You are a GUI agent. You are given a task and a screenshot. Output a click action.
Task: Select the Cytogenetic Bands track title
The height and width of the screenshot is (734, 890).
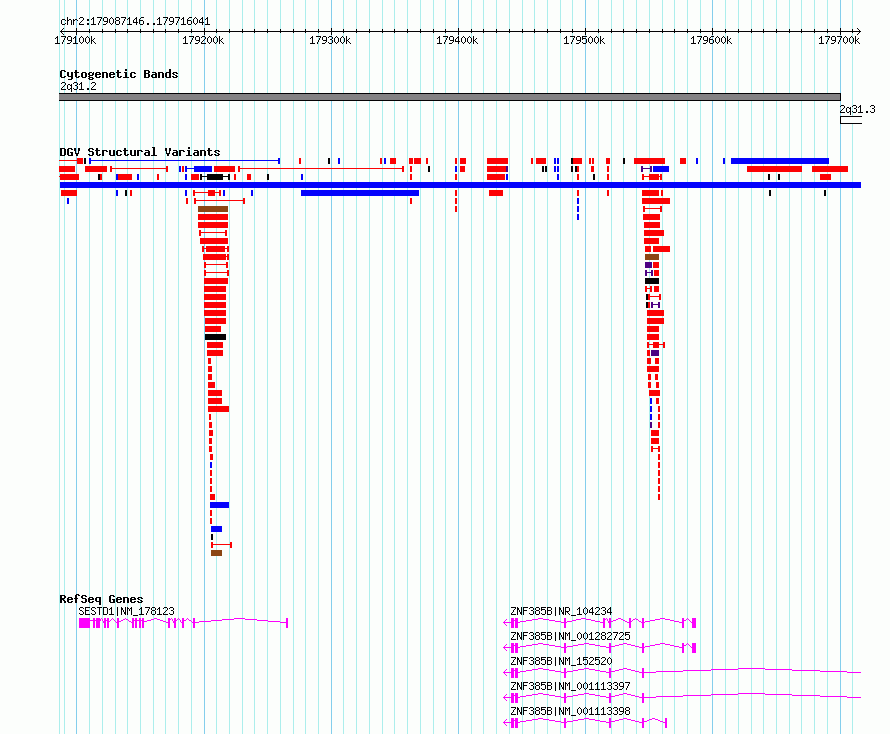tap(119, 74)
